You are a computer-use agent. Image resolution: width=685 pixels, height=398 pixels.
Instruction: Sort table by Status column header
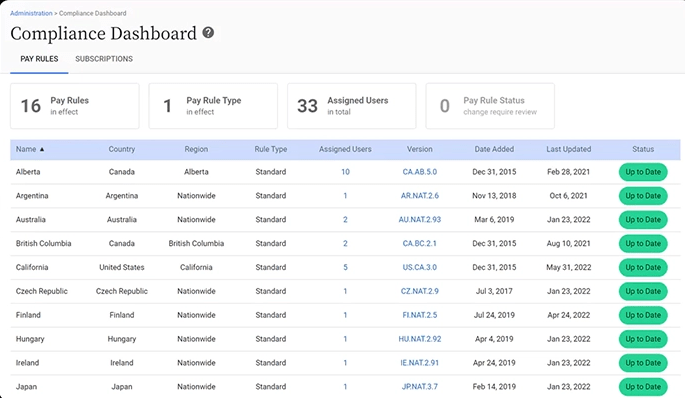pyautogui.click(x=643, y=149)
